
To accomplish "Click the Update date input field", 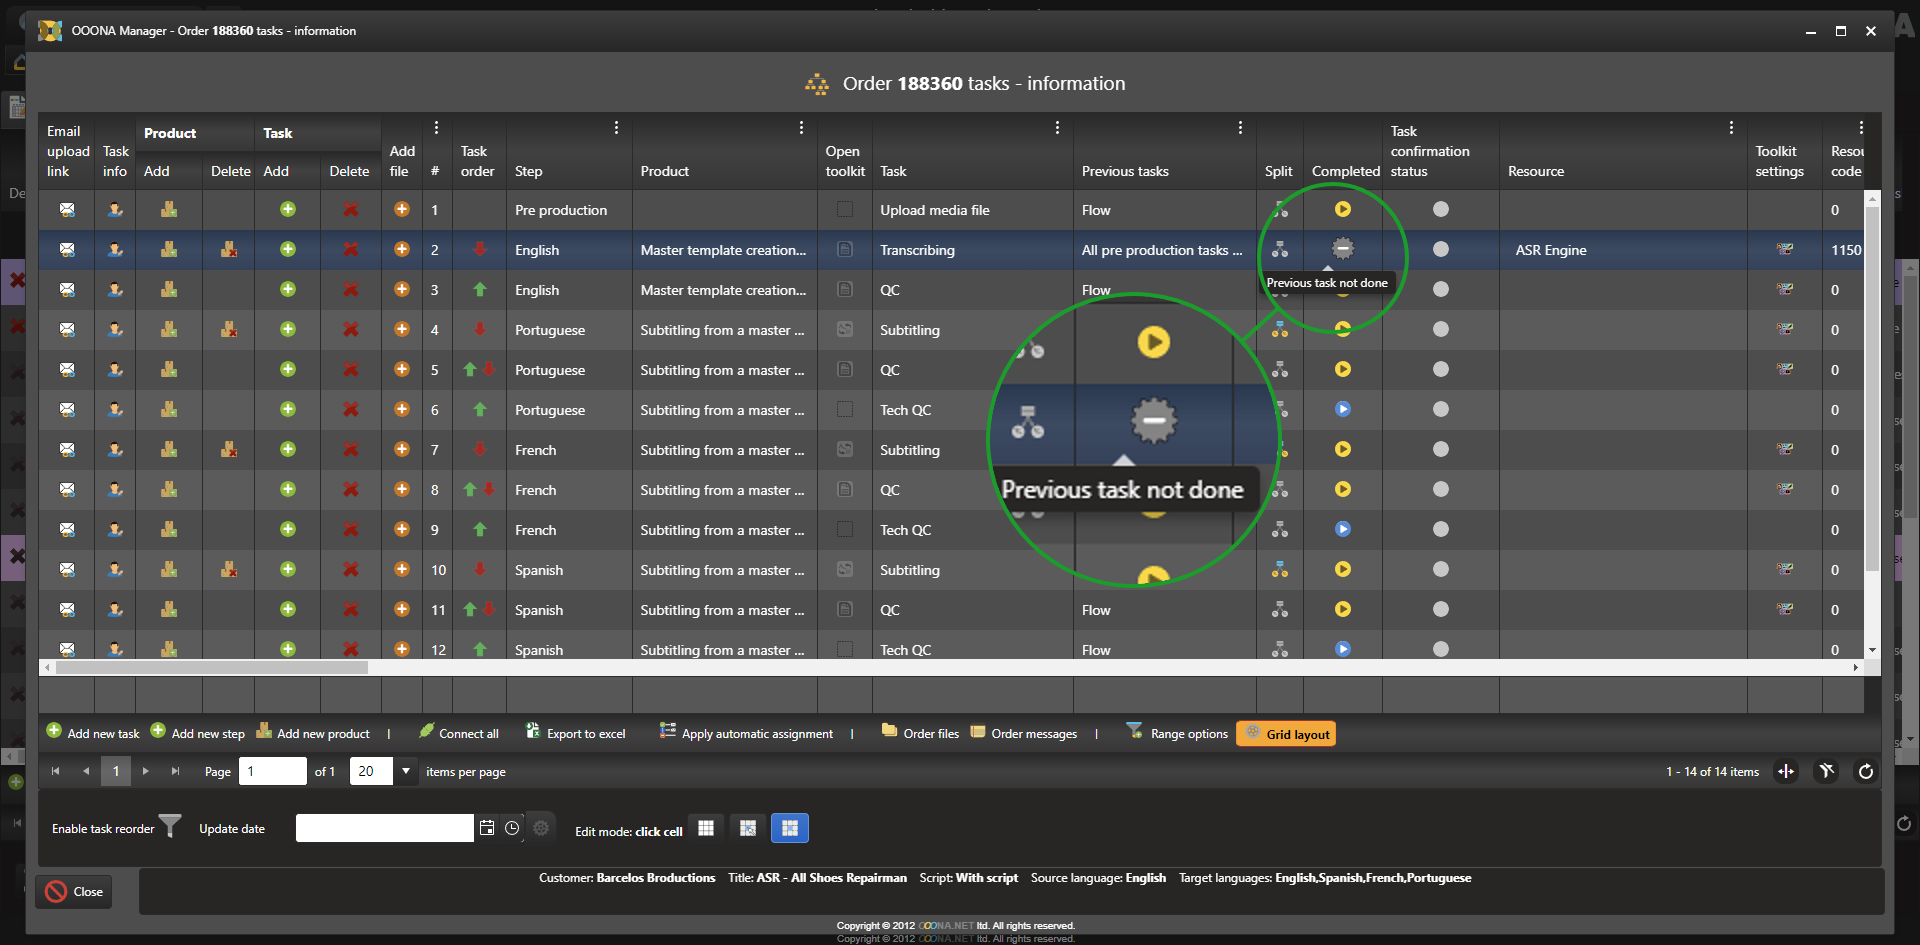I will pos(384,828).
